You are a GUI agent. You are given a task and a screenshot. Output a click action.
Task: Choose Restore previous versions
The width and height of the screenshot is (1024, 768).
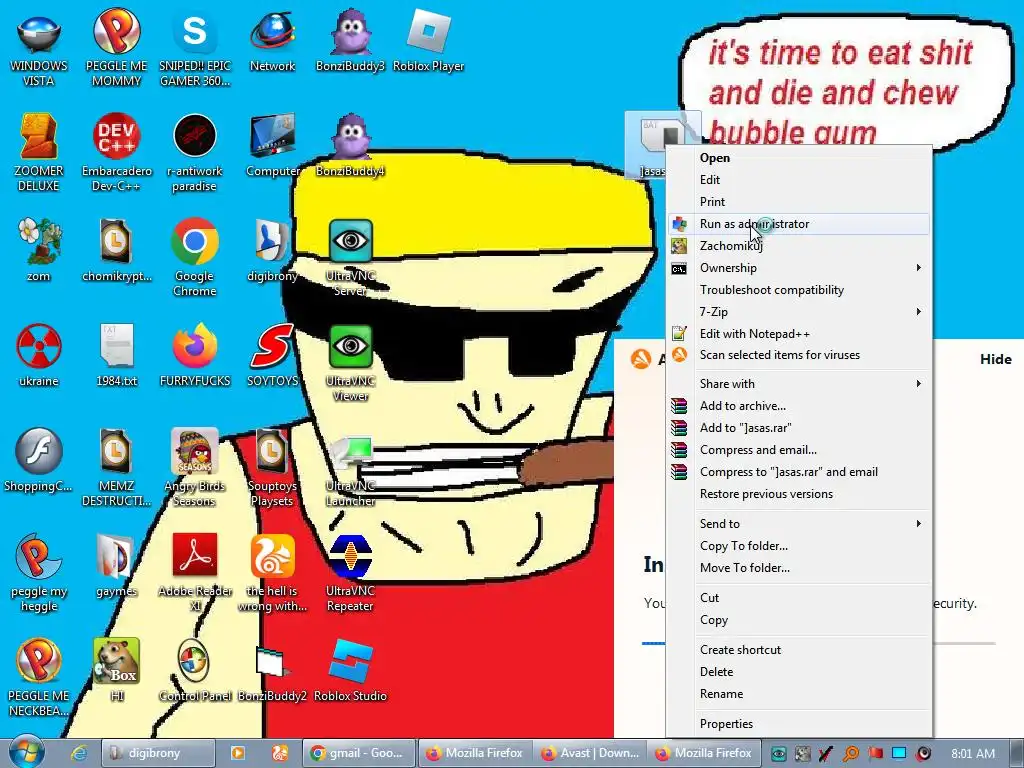[x=799, y=494]
